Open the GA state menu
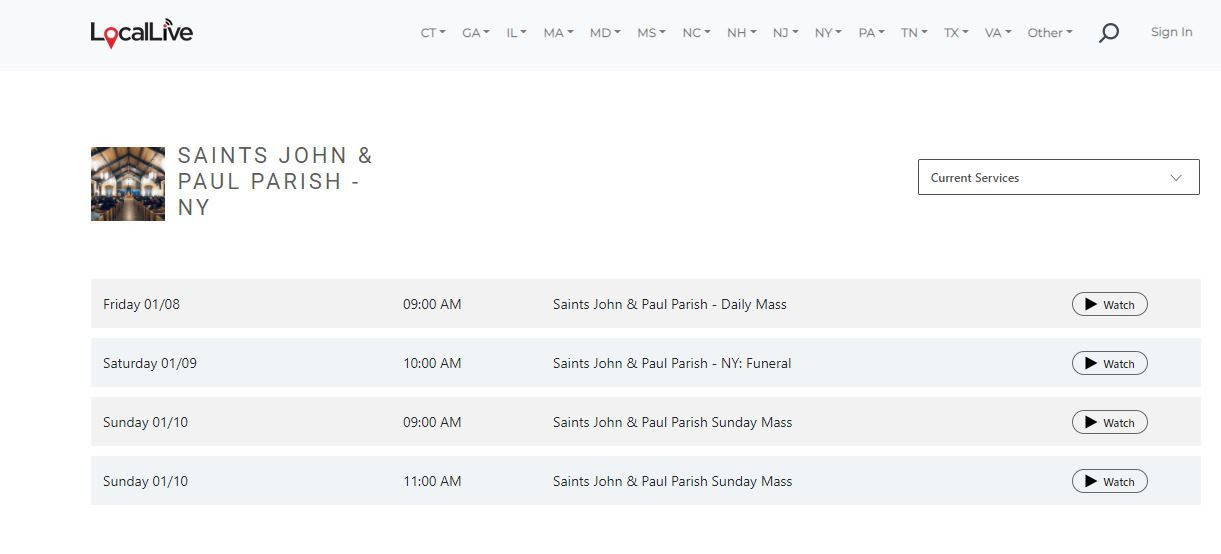The width and height of the screenshot is (1221, 554). (x=476, y=32)
